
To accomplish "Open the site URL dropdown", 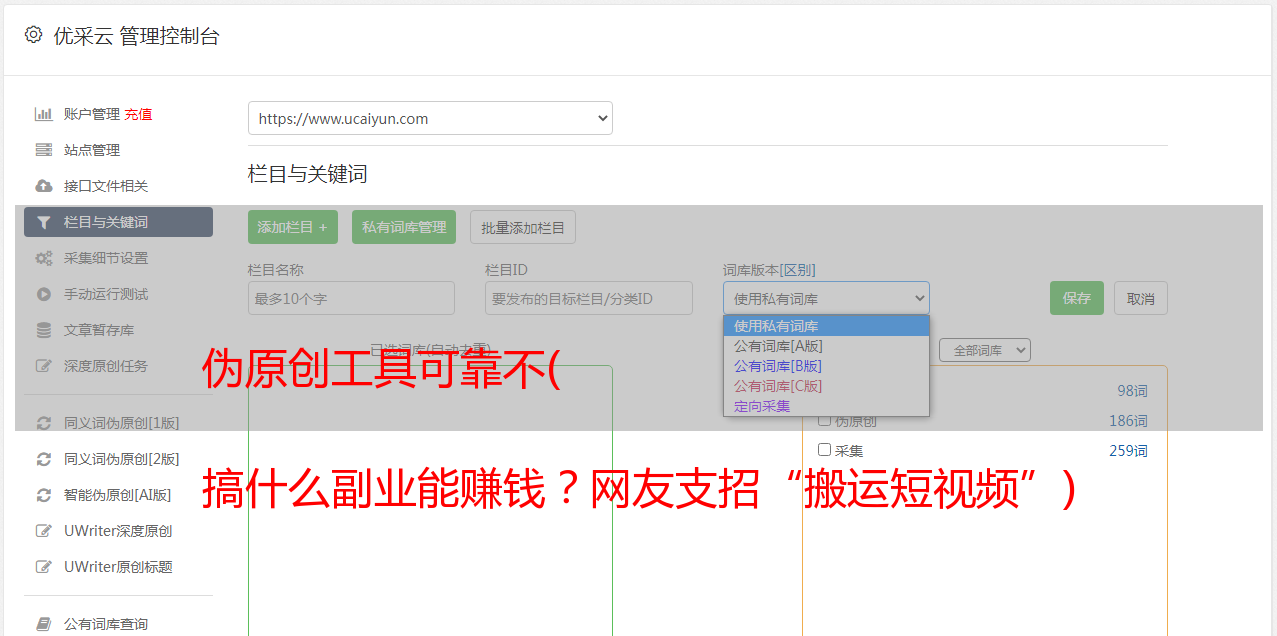I will pos(430,118).
